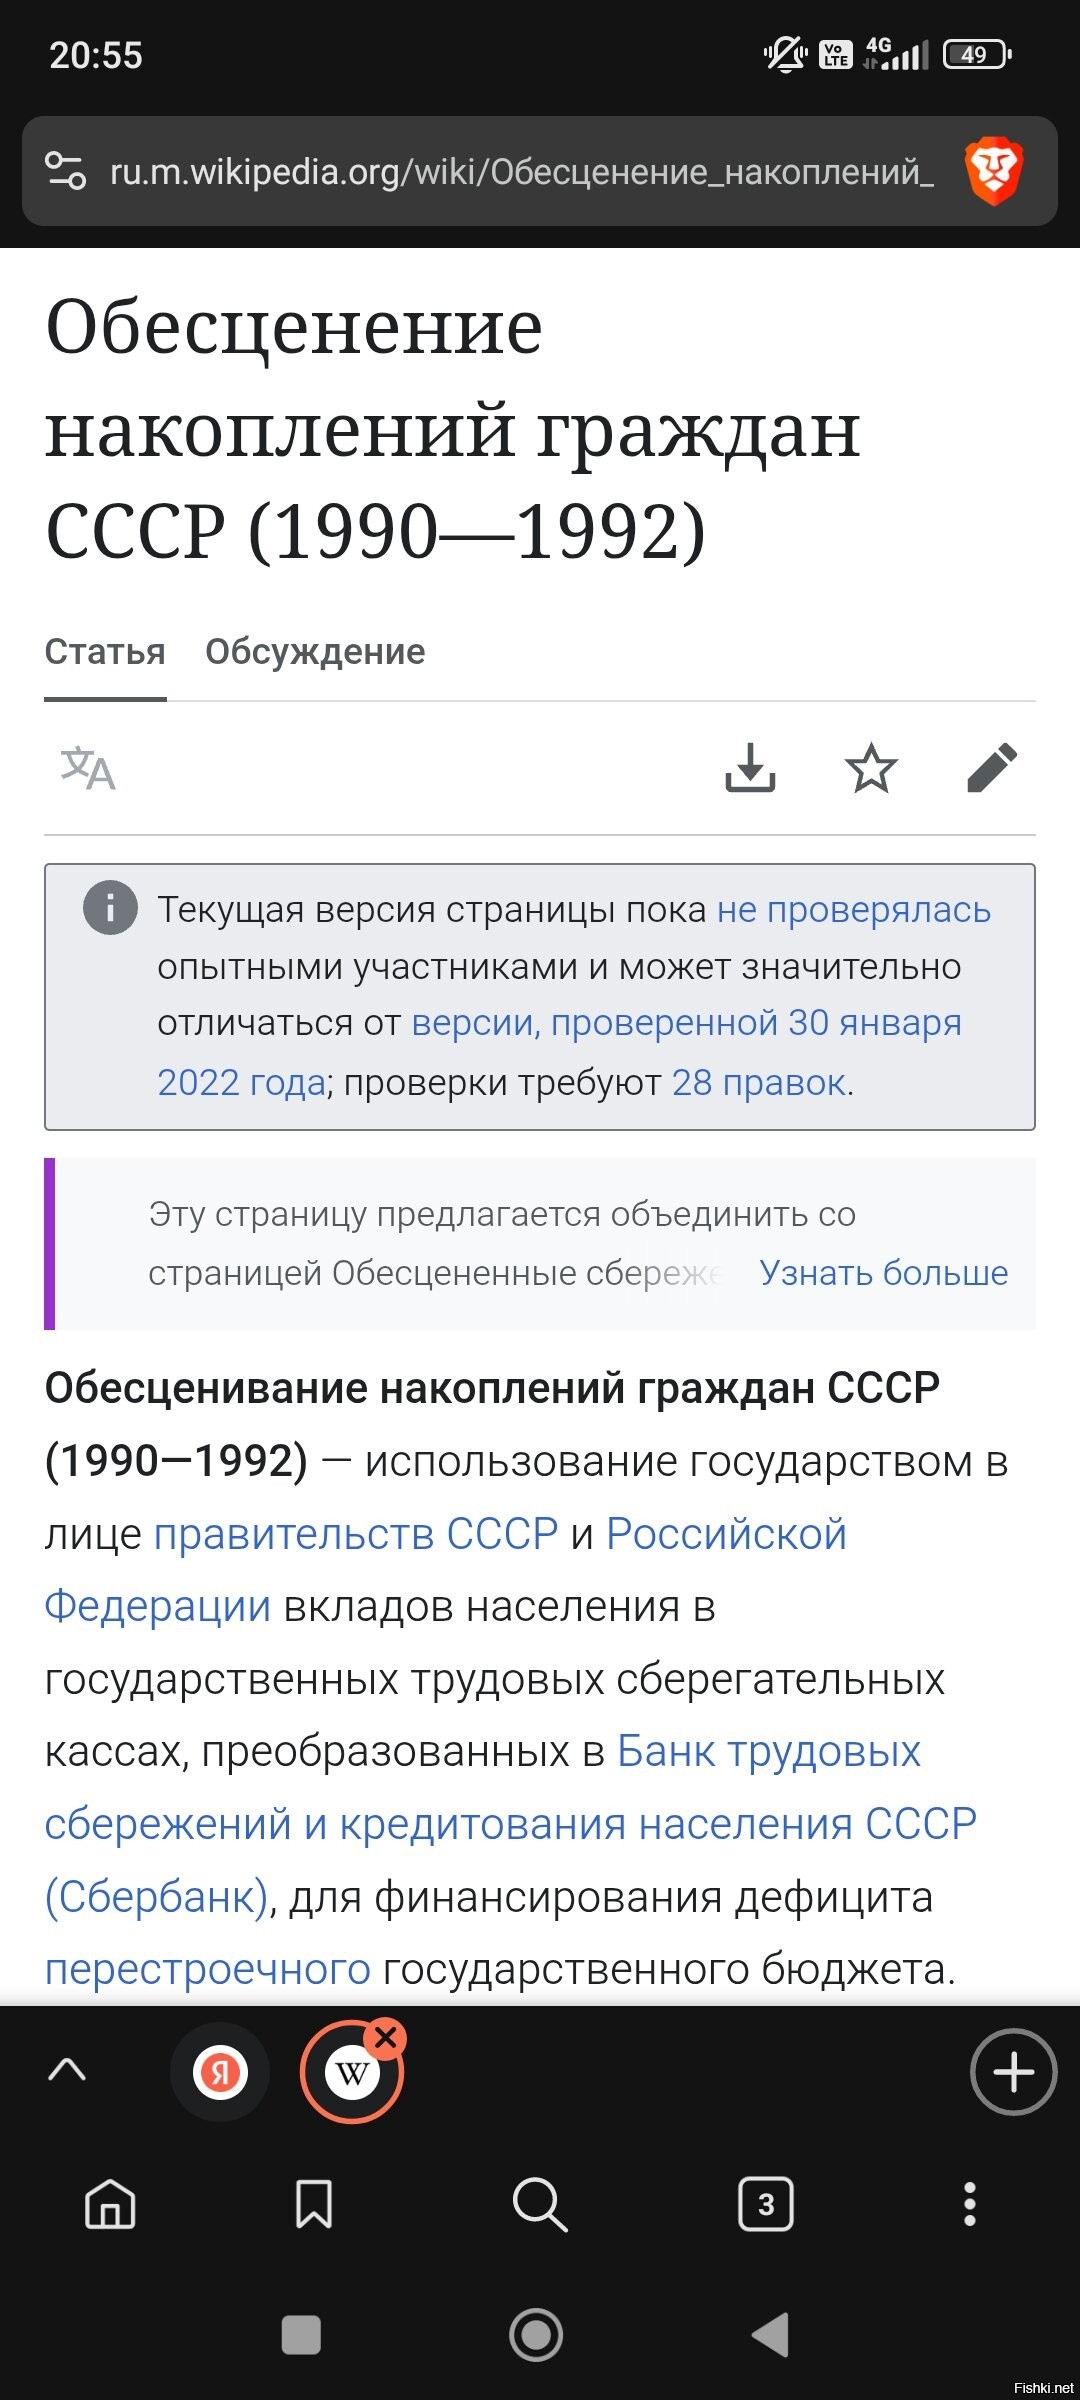This screenshot has width=1080, height=2400.
Task: Open the info icon in review notice
Action: point(110,908)
